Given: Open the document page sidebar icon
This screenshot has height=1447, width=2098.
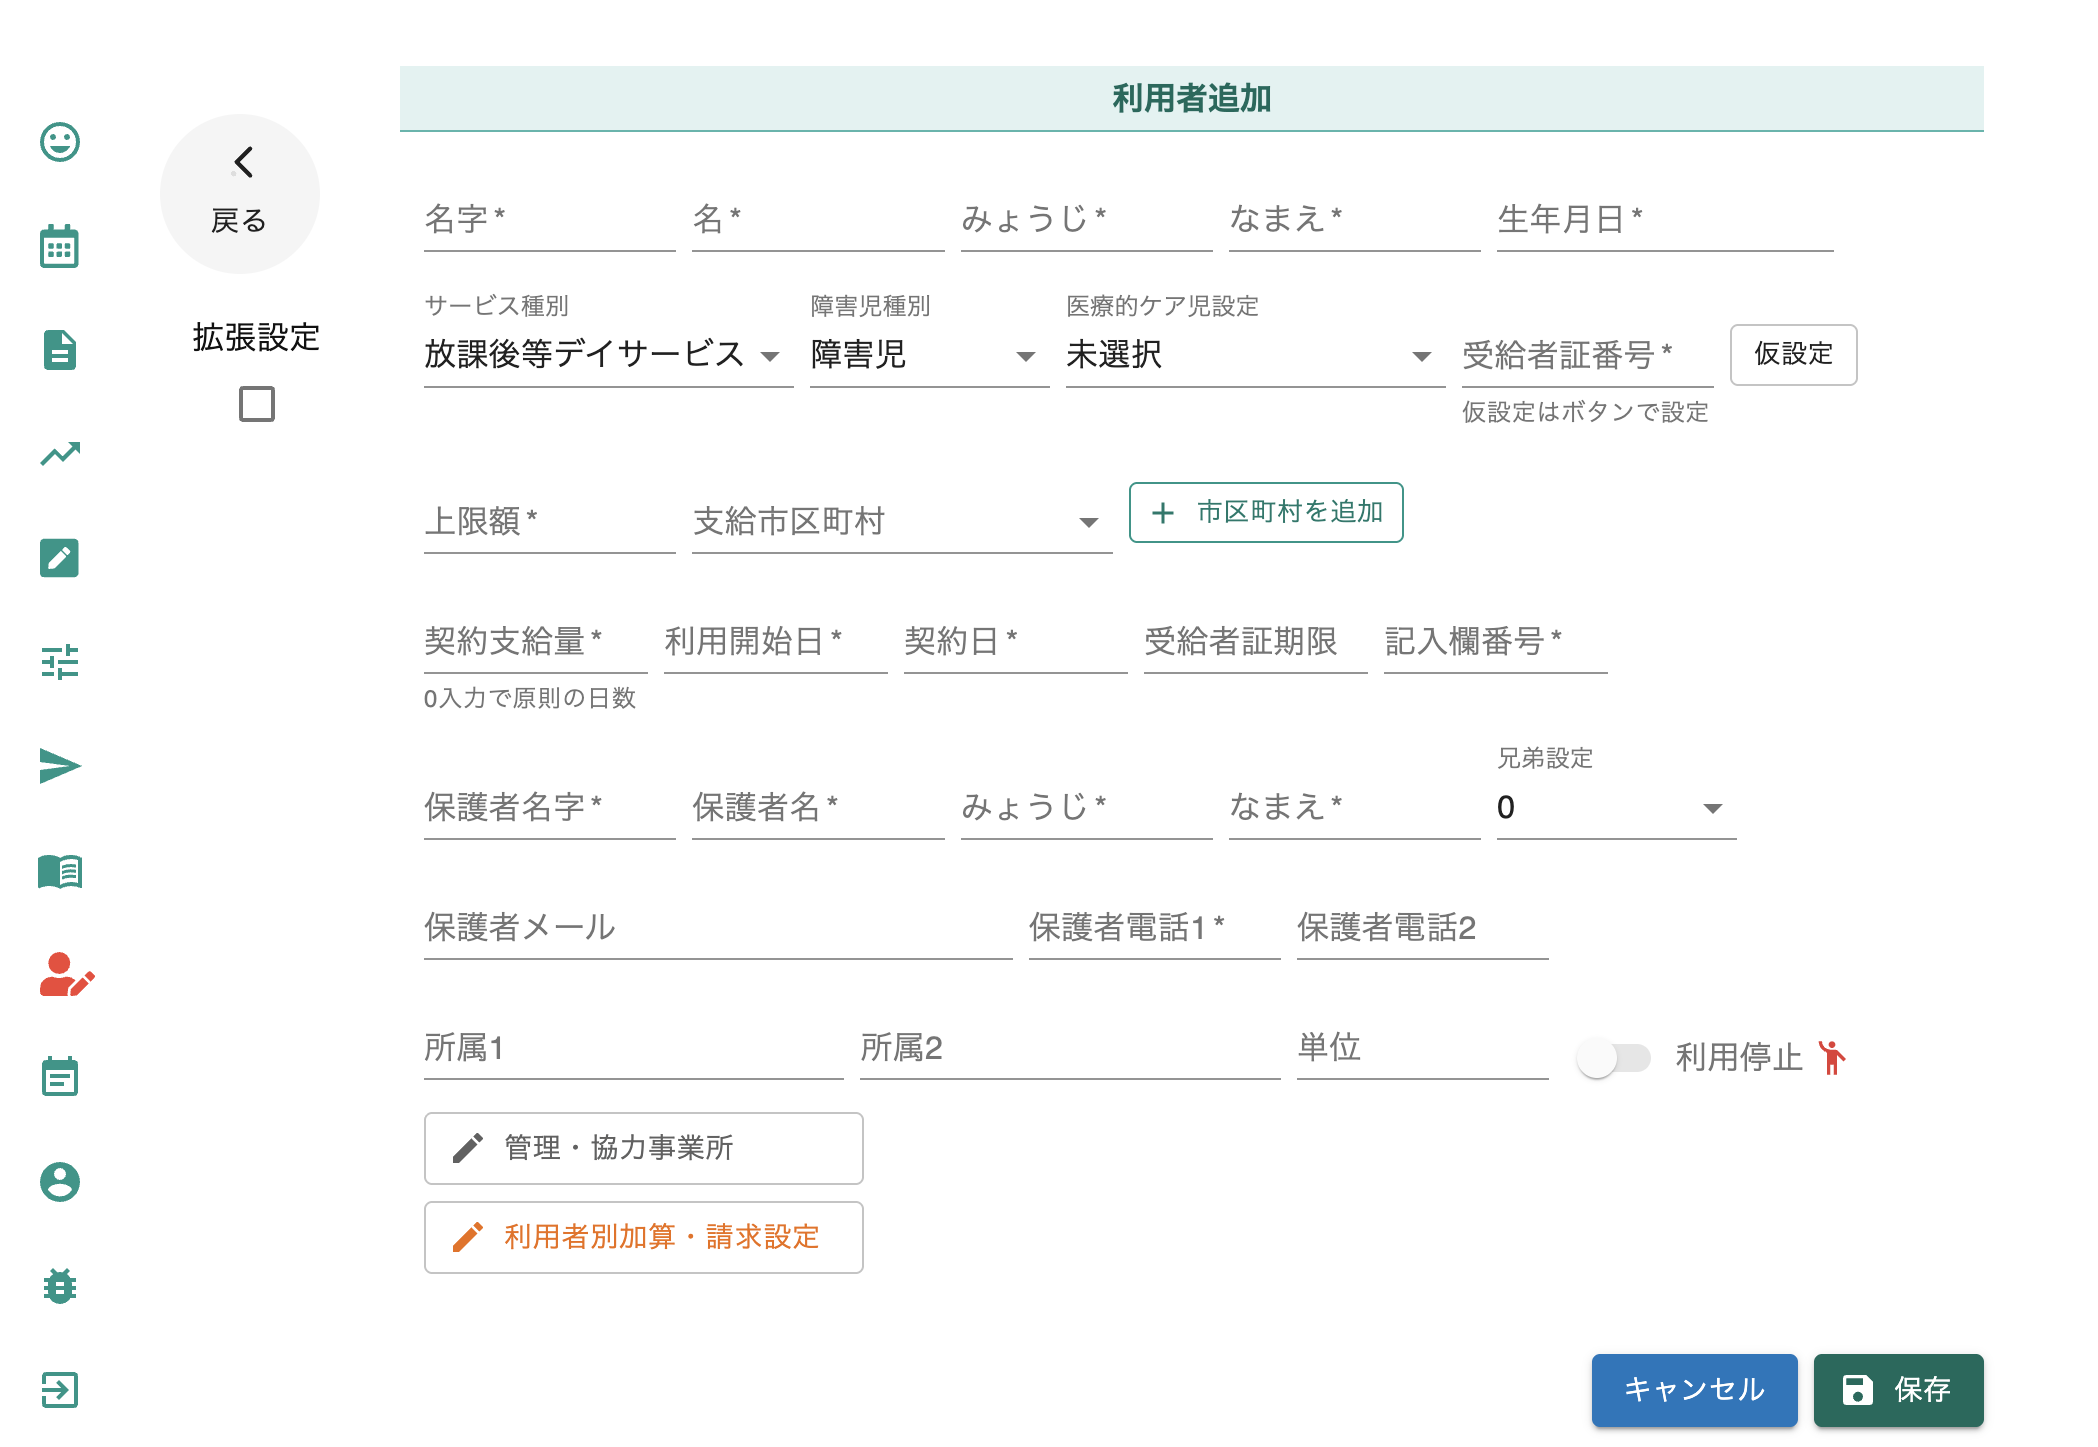Looking at the screenshot, I should click(x=60, y=350).
